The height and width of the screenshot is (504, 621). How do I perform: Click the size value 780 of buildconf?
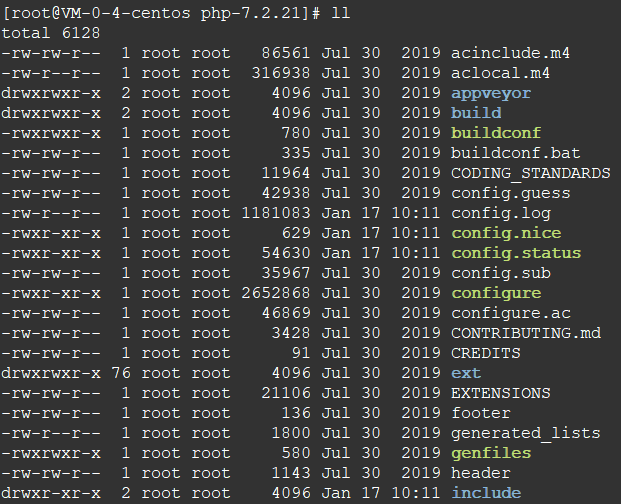(x=295, y=133)
